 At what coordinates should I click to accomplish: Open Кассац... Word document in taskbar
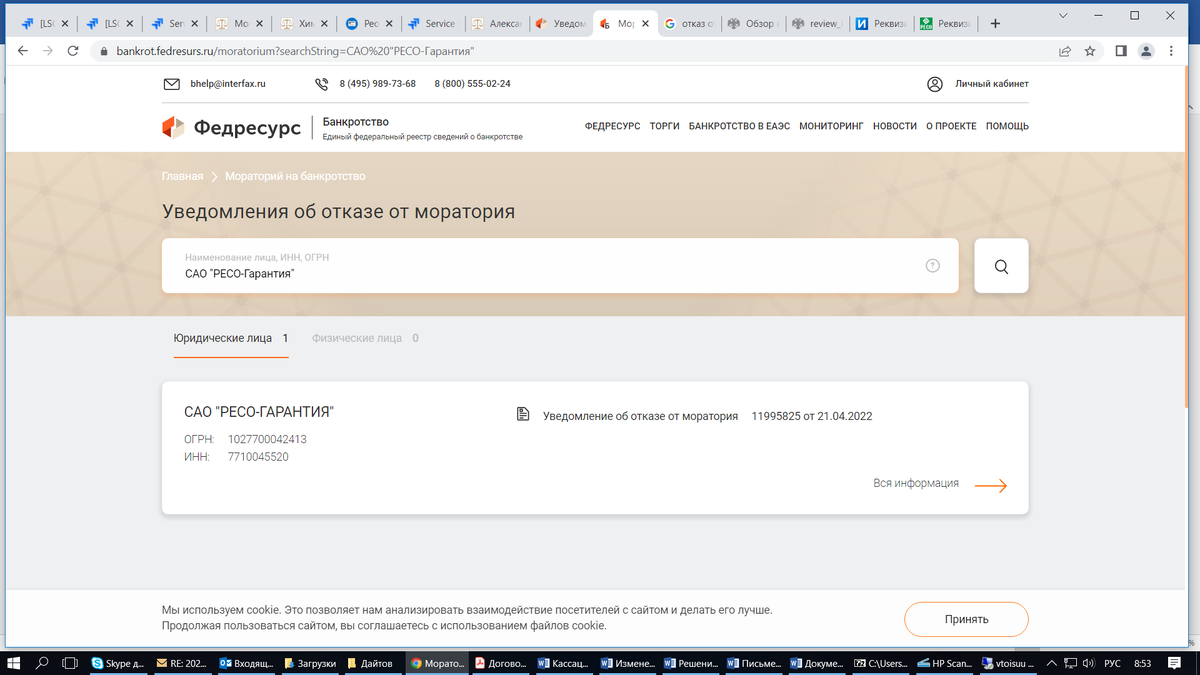565,662
